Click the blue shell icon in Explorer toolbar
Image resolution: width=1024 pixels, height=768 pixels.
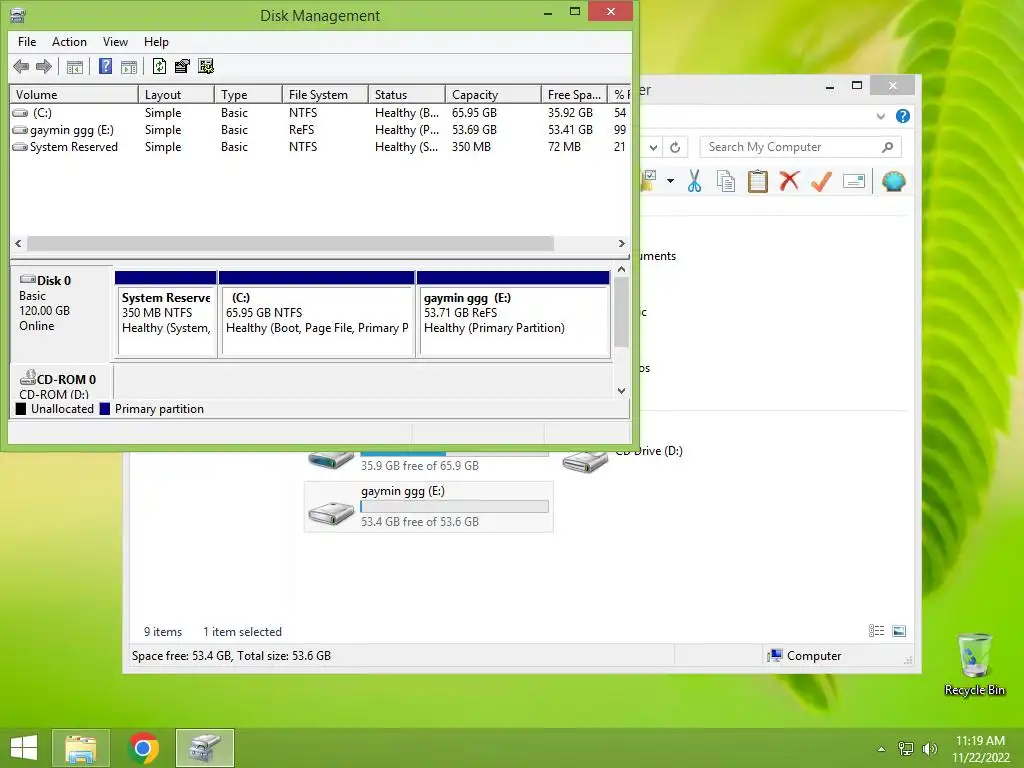click(893, 181)
